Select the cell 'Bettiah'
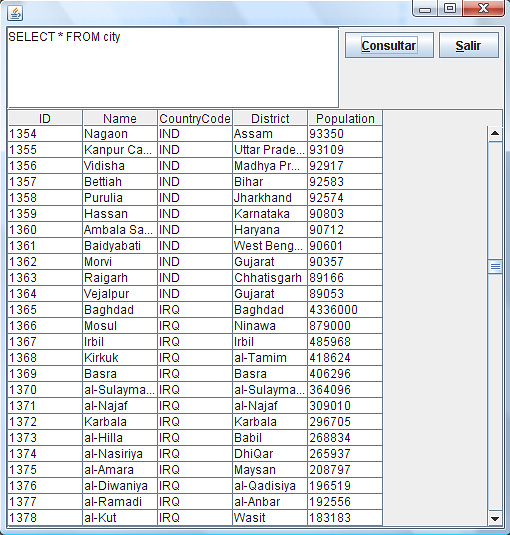This screenshot has height=535, width=510. pyautogui.click(x=120, y=182)
